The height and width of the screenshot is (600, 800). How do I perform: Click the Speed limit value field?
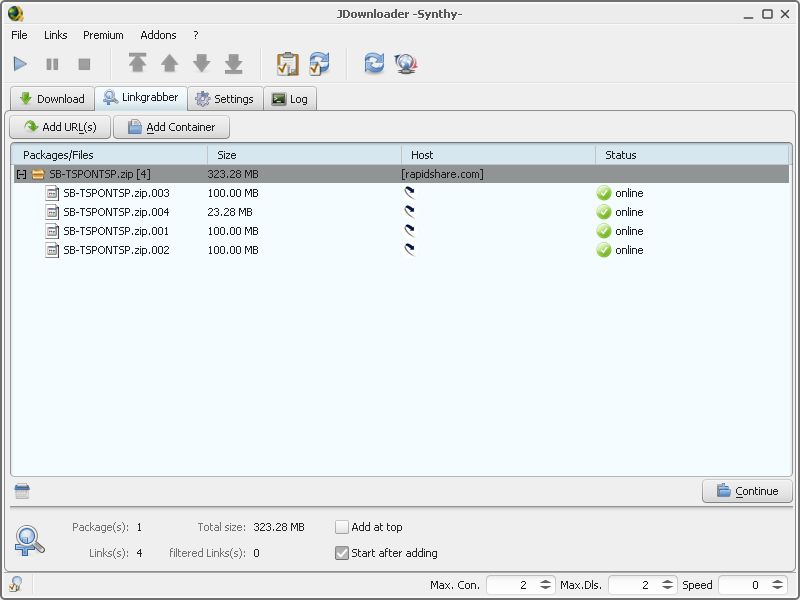pos(743,585)
